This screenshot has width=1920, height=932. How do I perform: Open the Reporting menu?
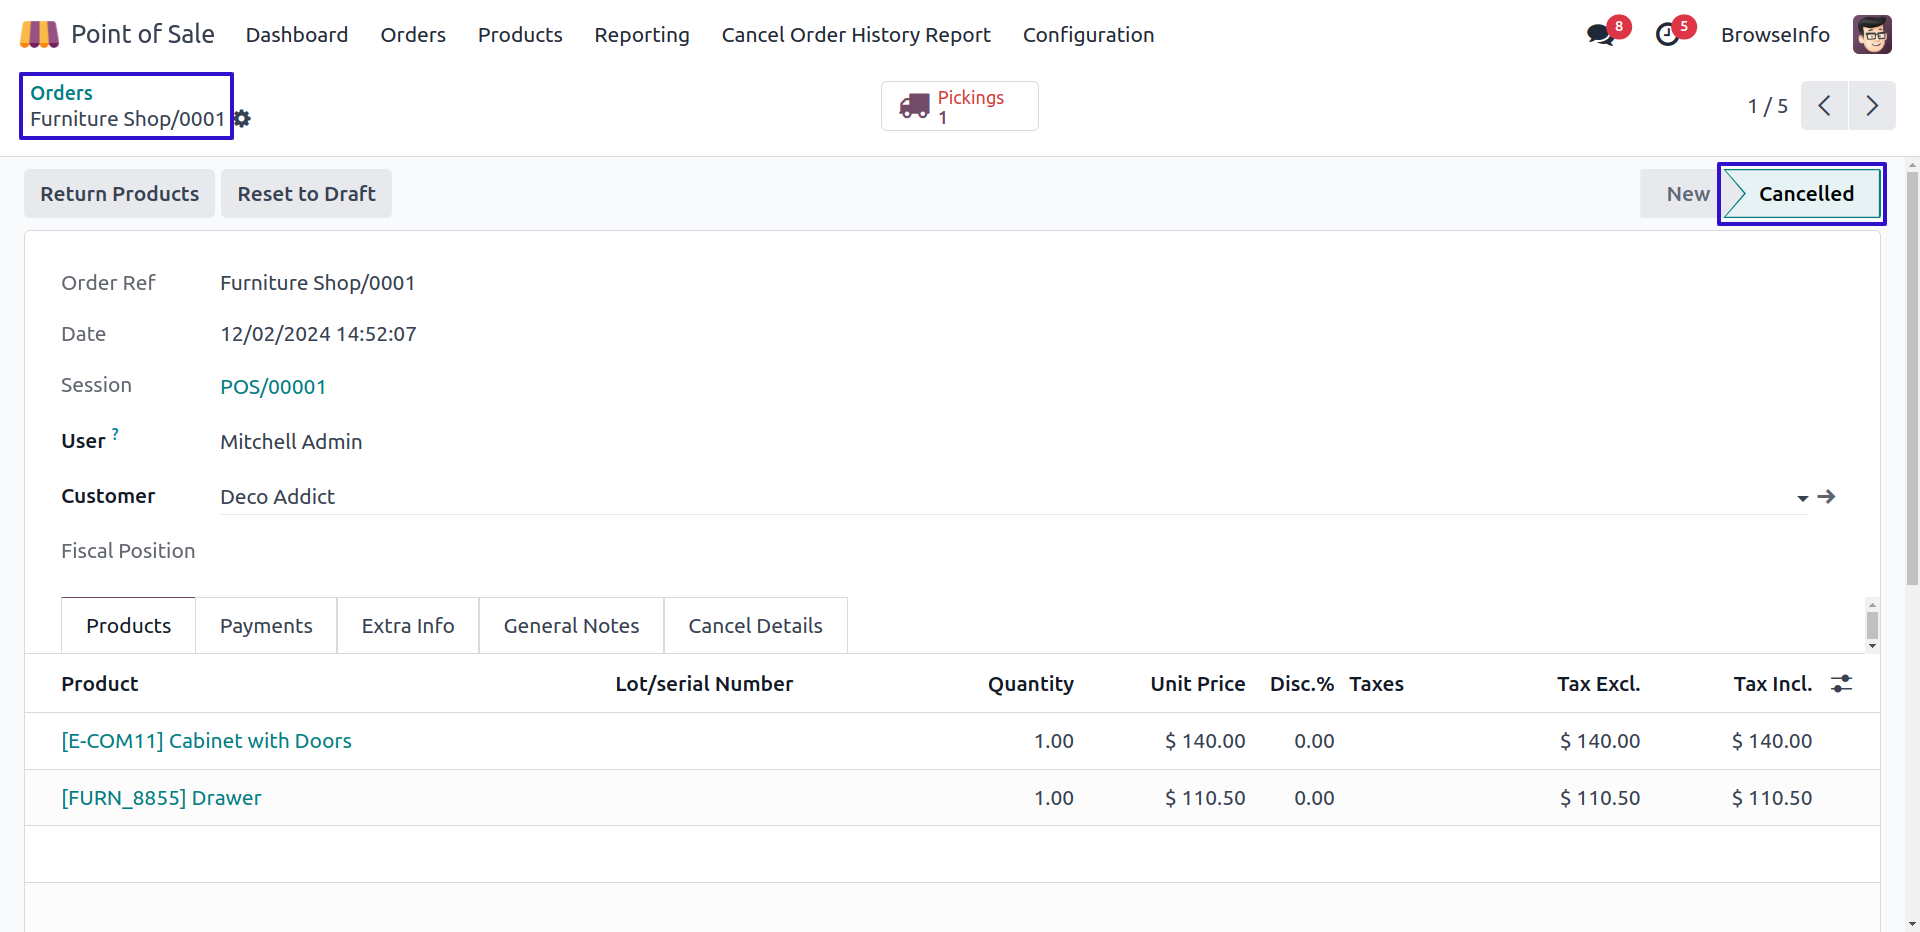[642, 35]
